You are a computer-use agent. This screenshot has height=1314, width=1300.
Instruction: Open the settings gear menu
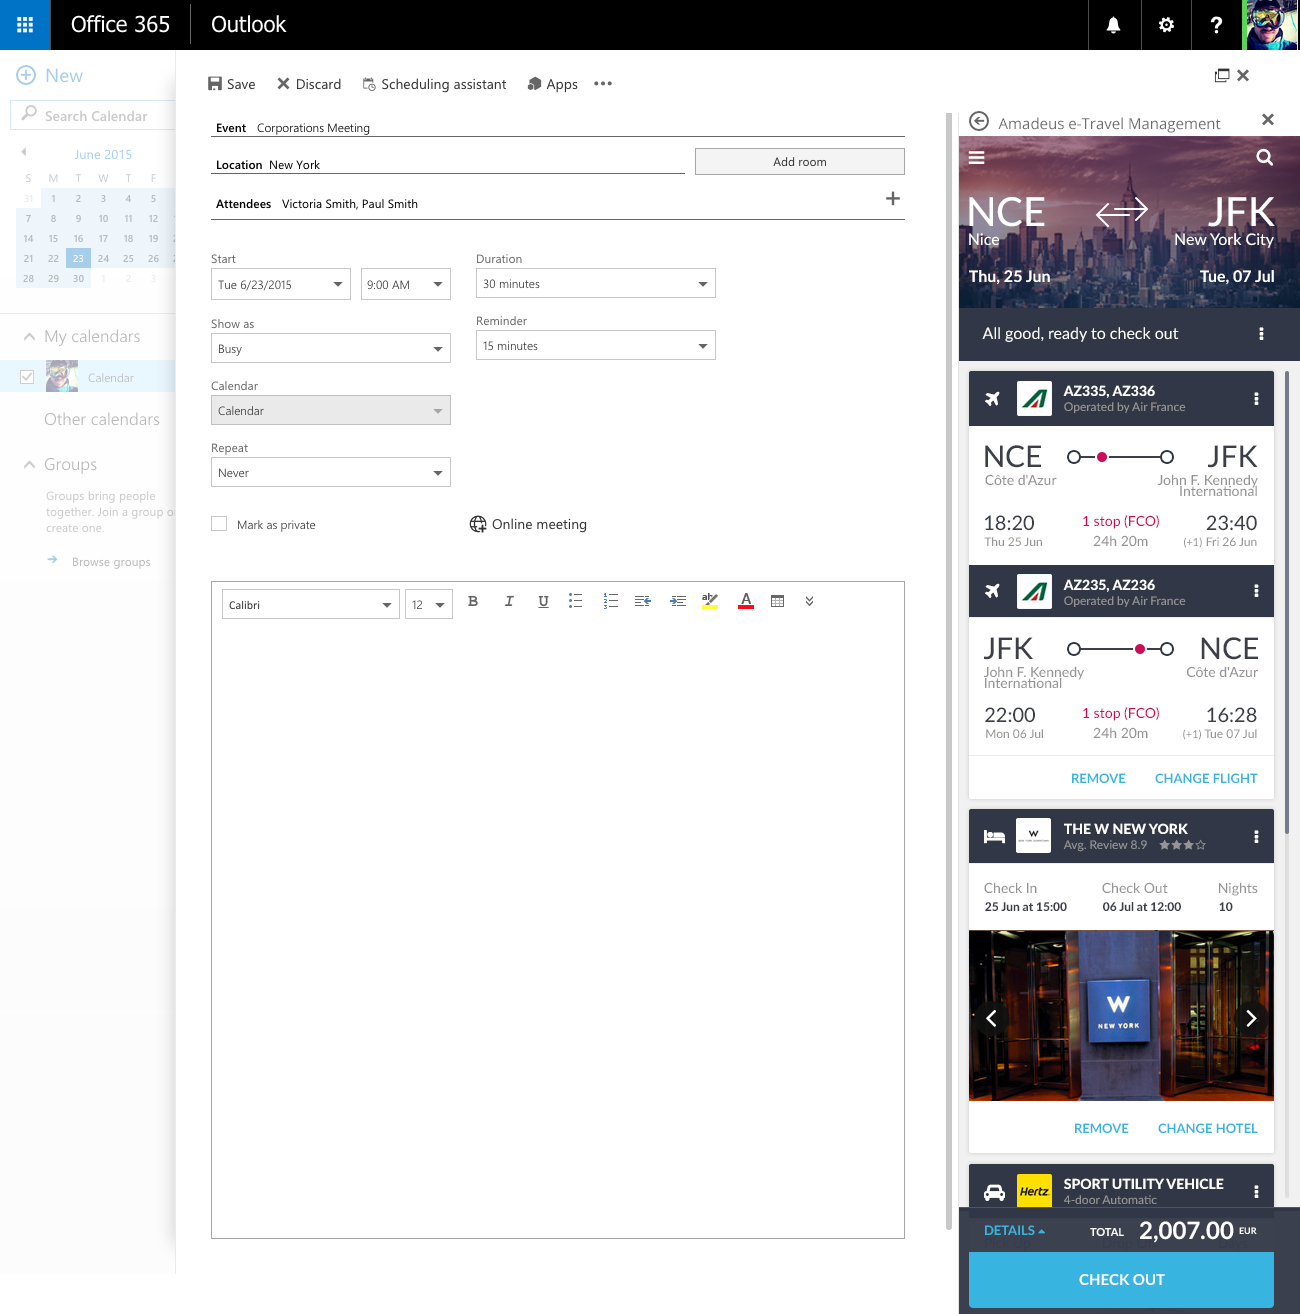click(1166, 25)
